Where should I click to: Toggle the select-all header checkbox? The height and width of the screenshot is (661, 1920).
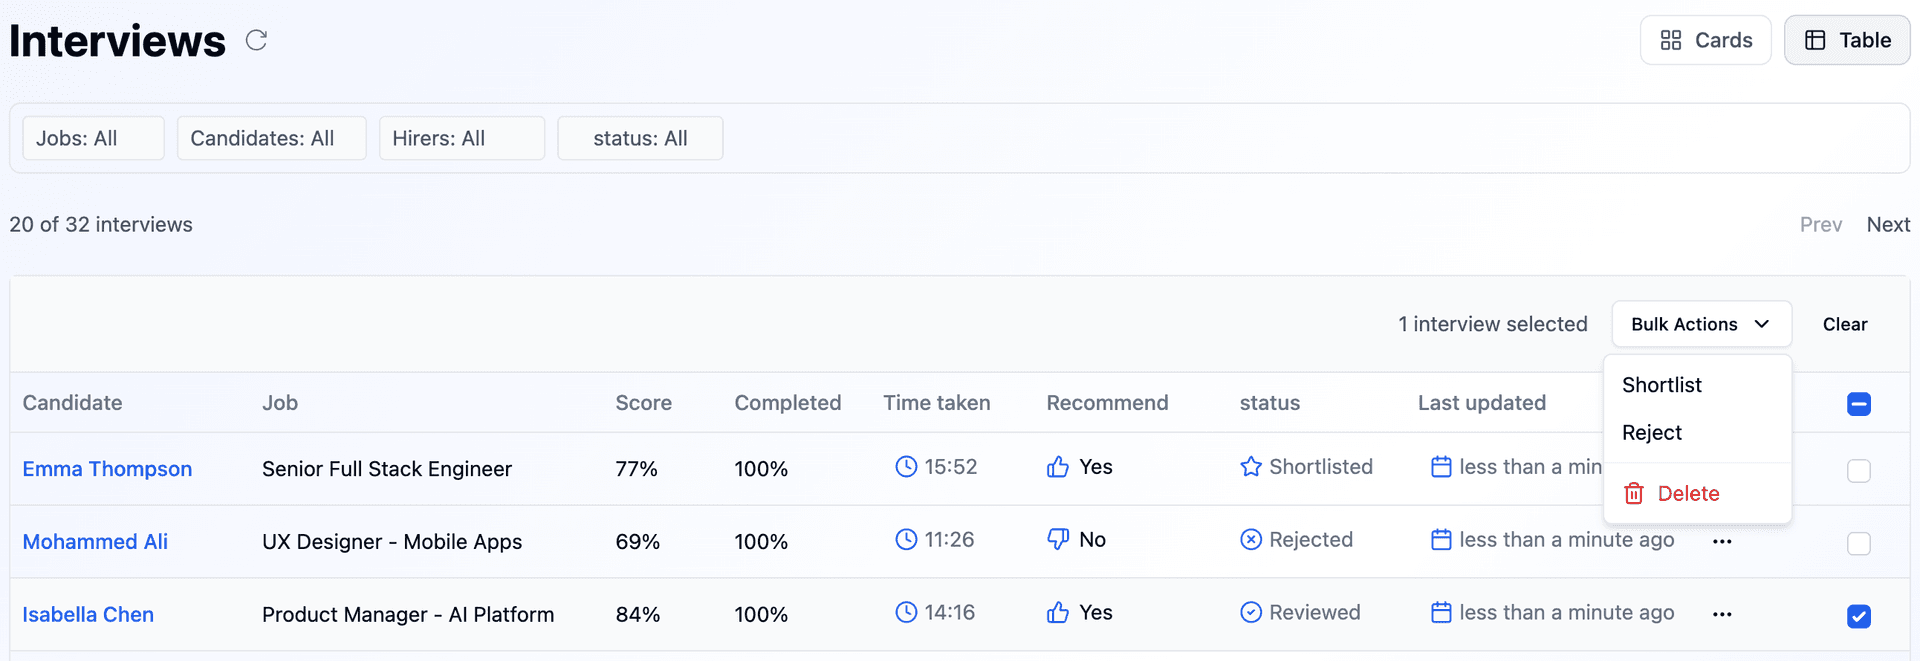click(1858, 404)
